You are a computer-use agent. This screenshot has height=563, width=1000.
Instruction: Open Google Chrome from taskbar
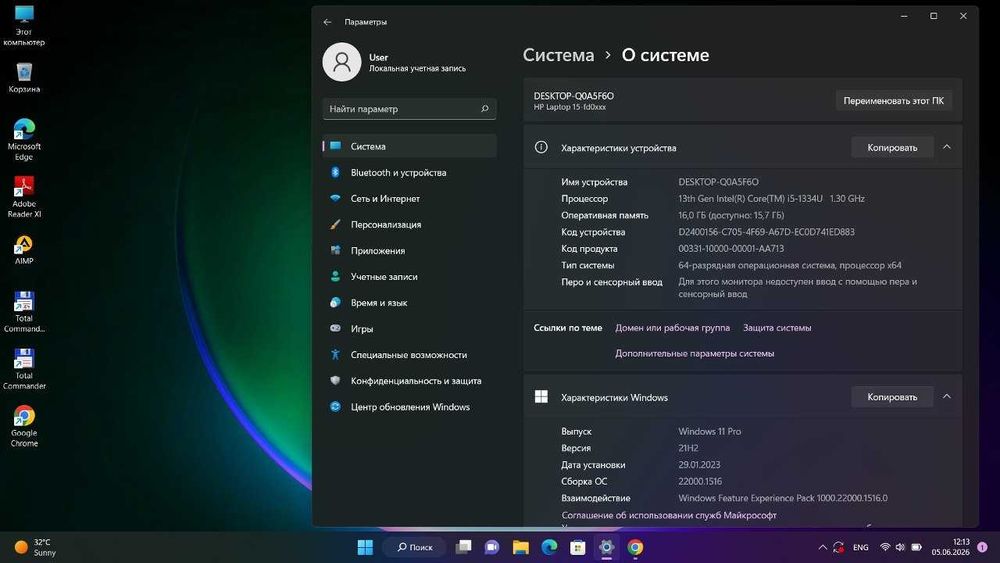(635, 547)
